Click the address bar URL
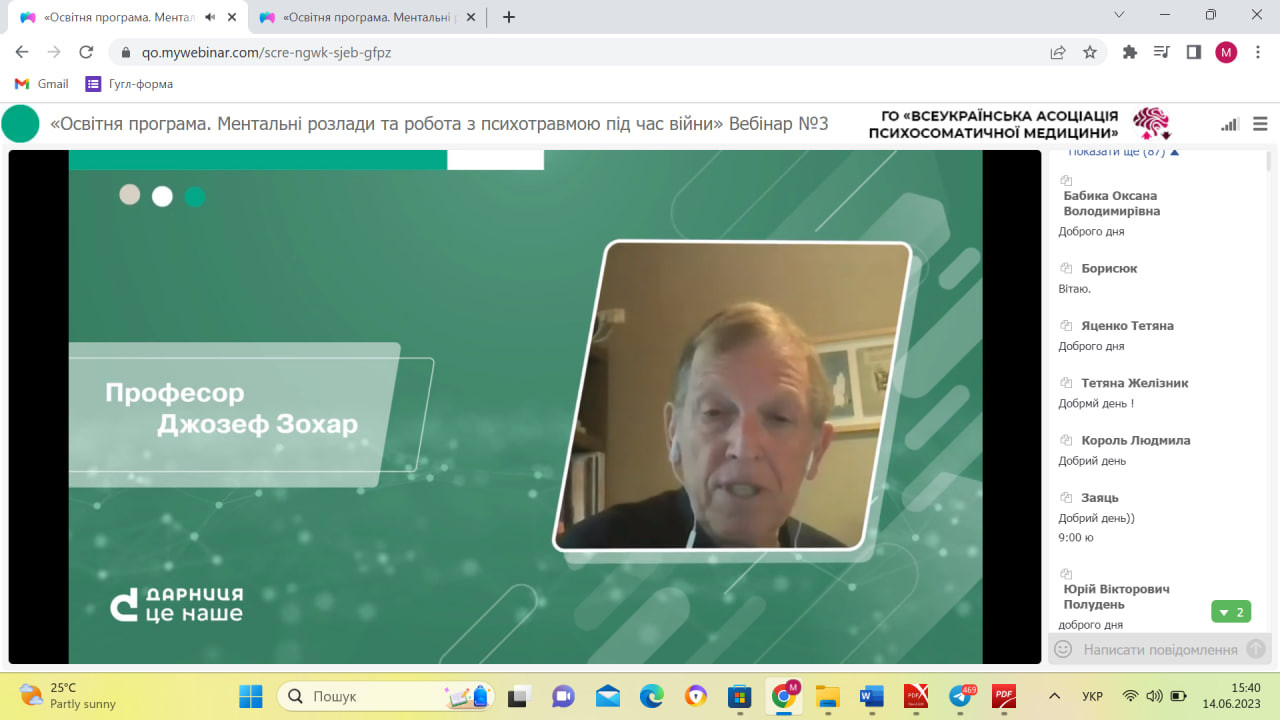 coord(266,52)
